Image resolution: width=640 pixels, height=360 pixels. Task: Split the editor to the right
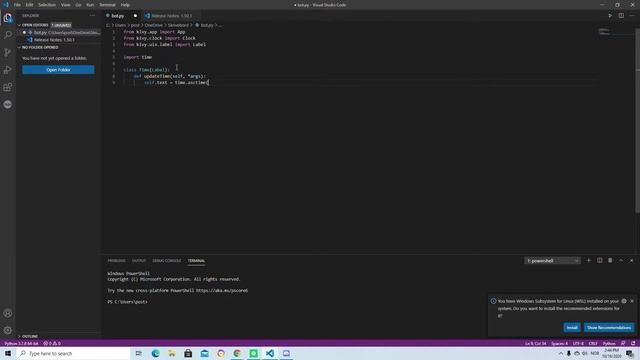[621, 16]
